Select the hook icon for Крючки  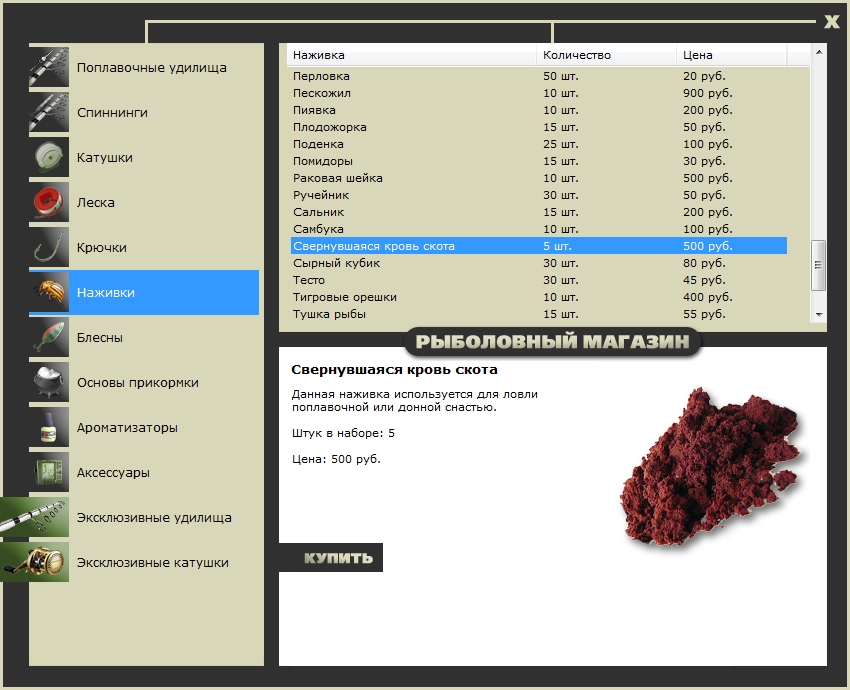[x=49, y=248]
